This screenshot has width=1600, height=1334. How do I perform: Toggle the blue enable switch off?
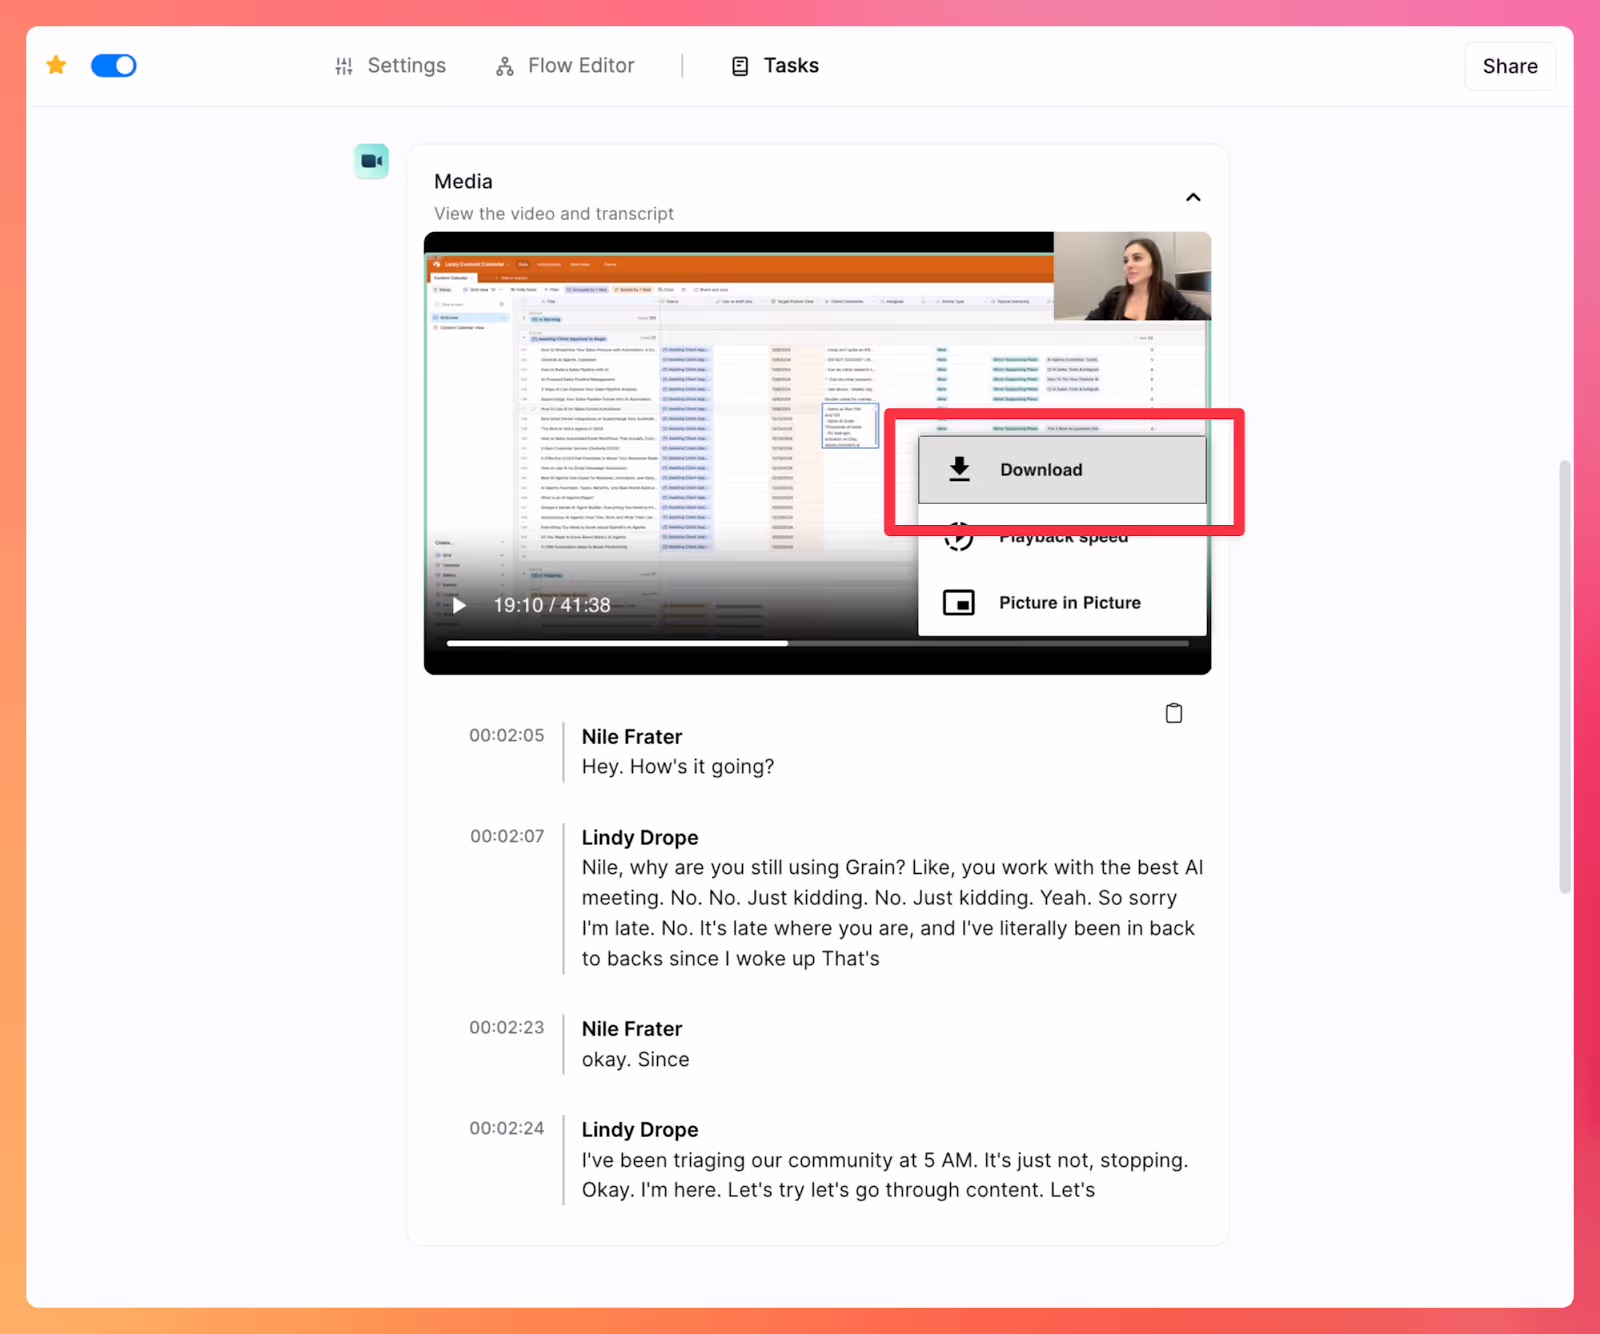pyautogui.click(x=113, y=65)
